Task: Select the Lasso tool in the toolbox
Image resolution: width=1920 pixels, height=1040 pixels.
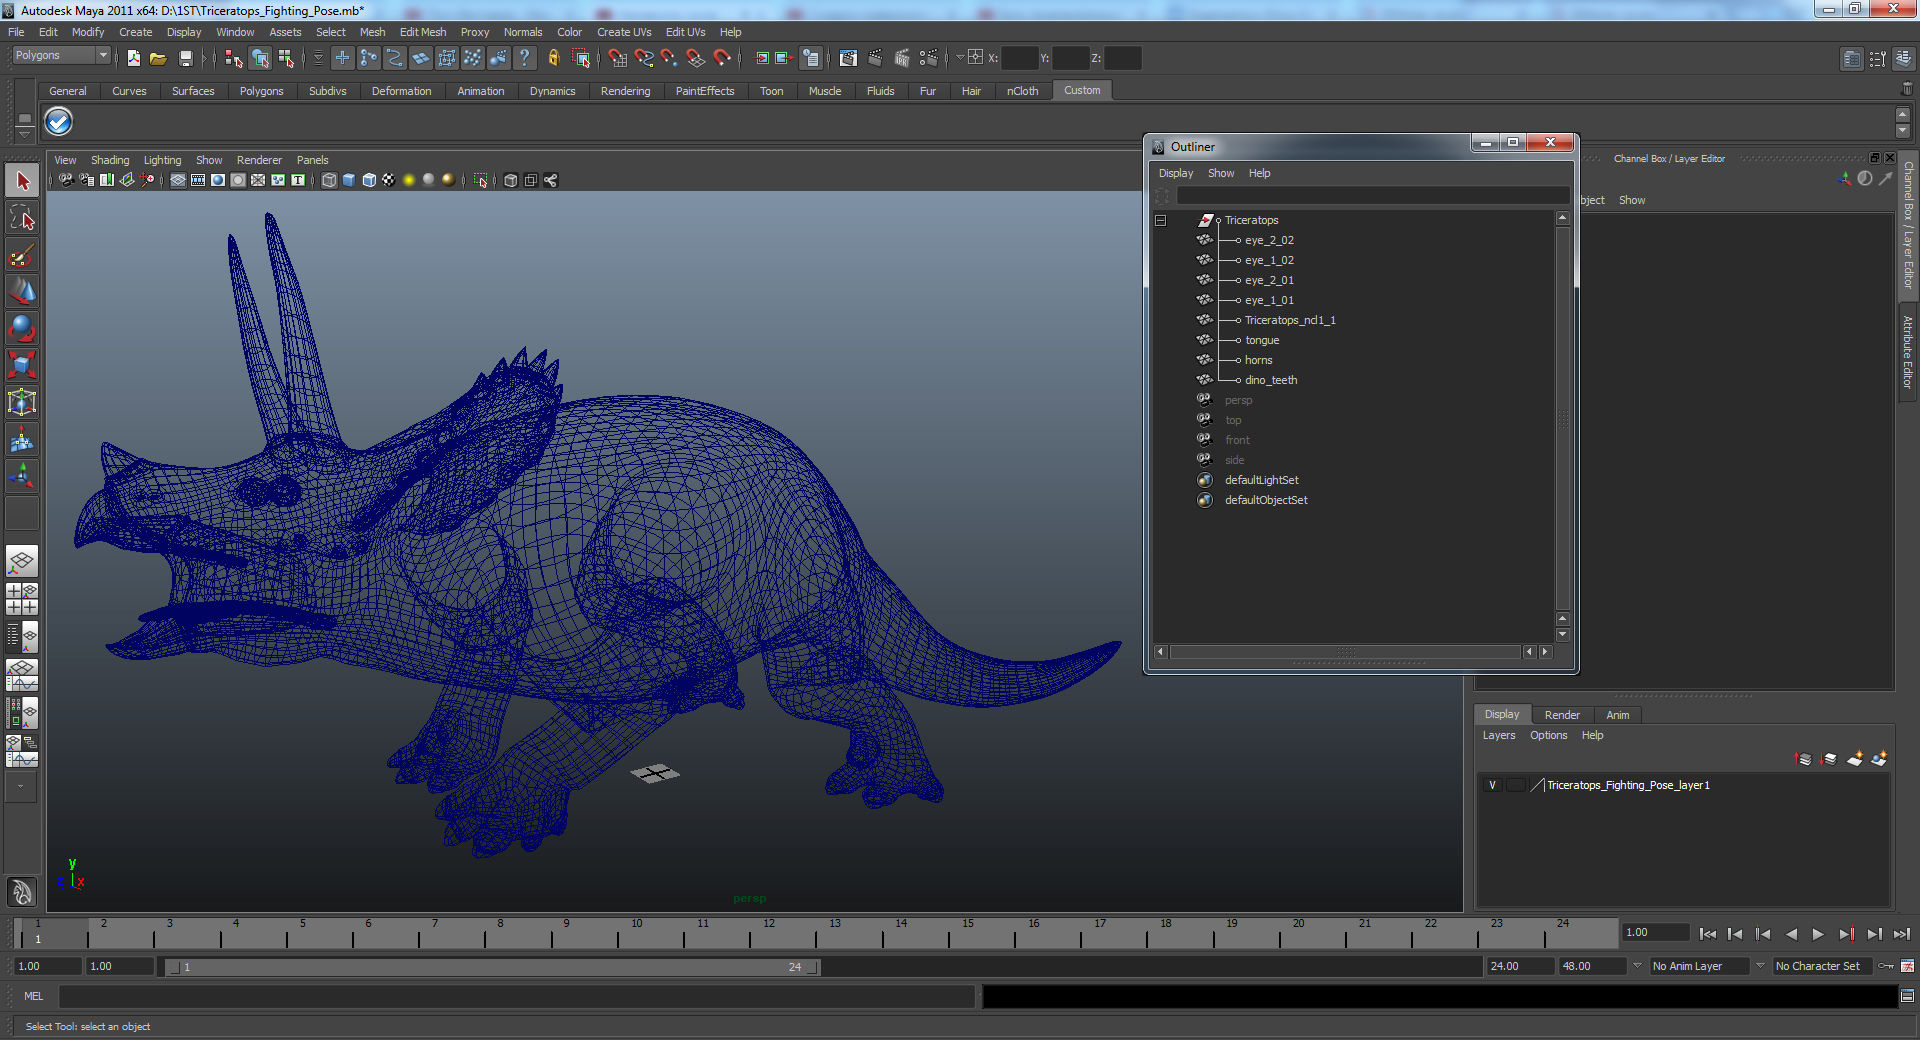Action: pyautogui.click(x=22, y=218)
